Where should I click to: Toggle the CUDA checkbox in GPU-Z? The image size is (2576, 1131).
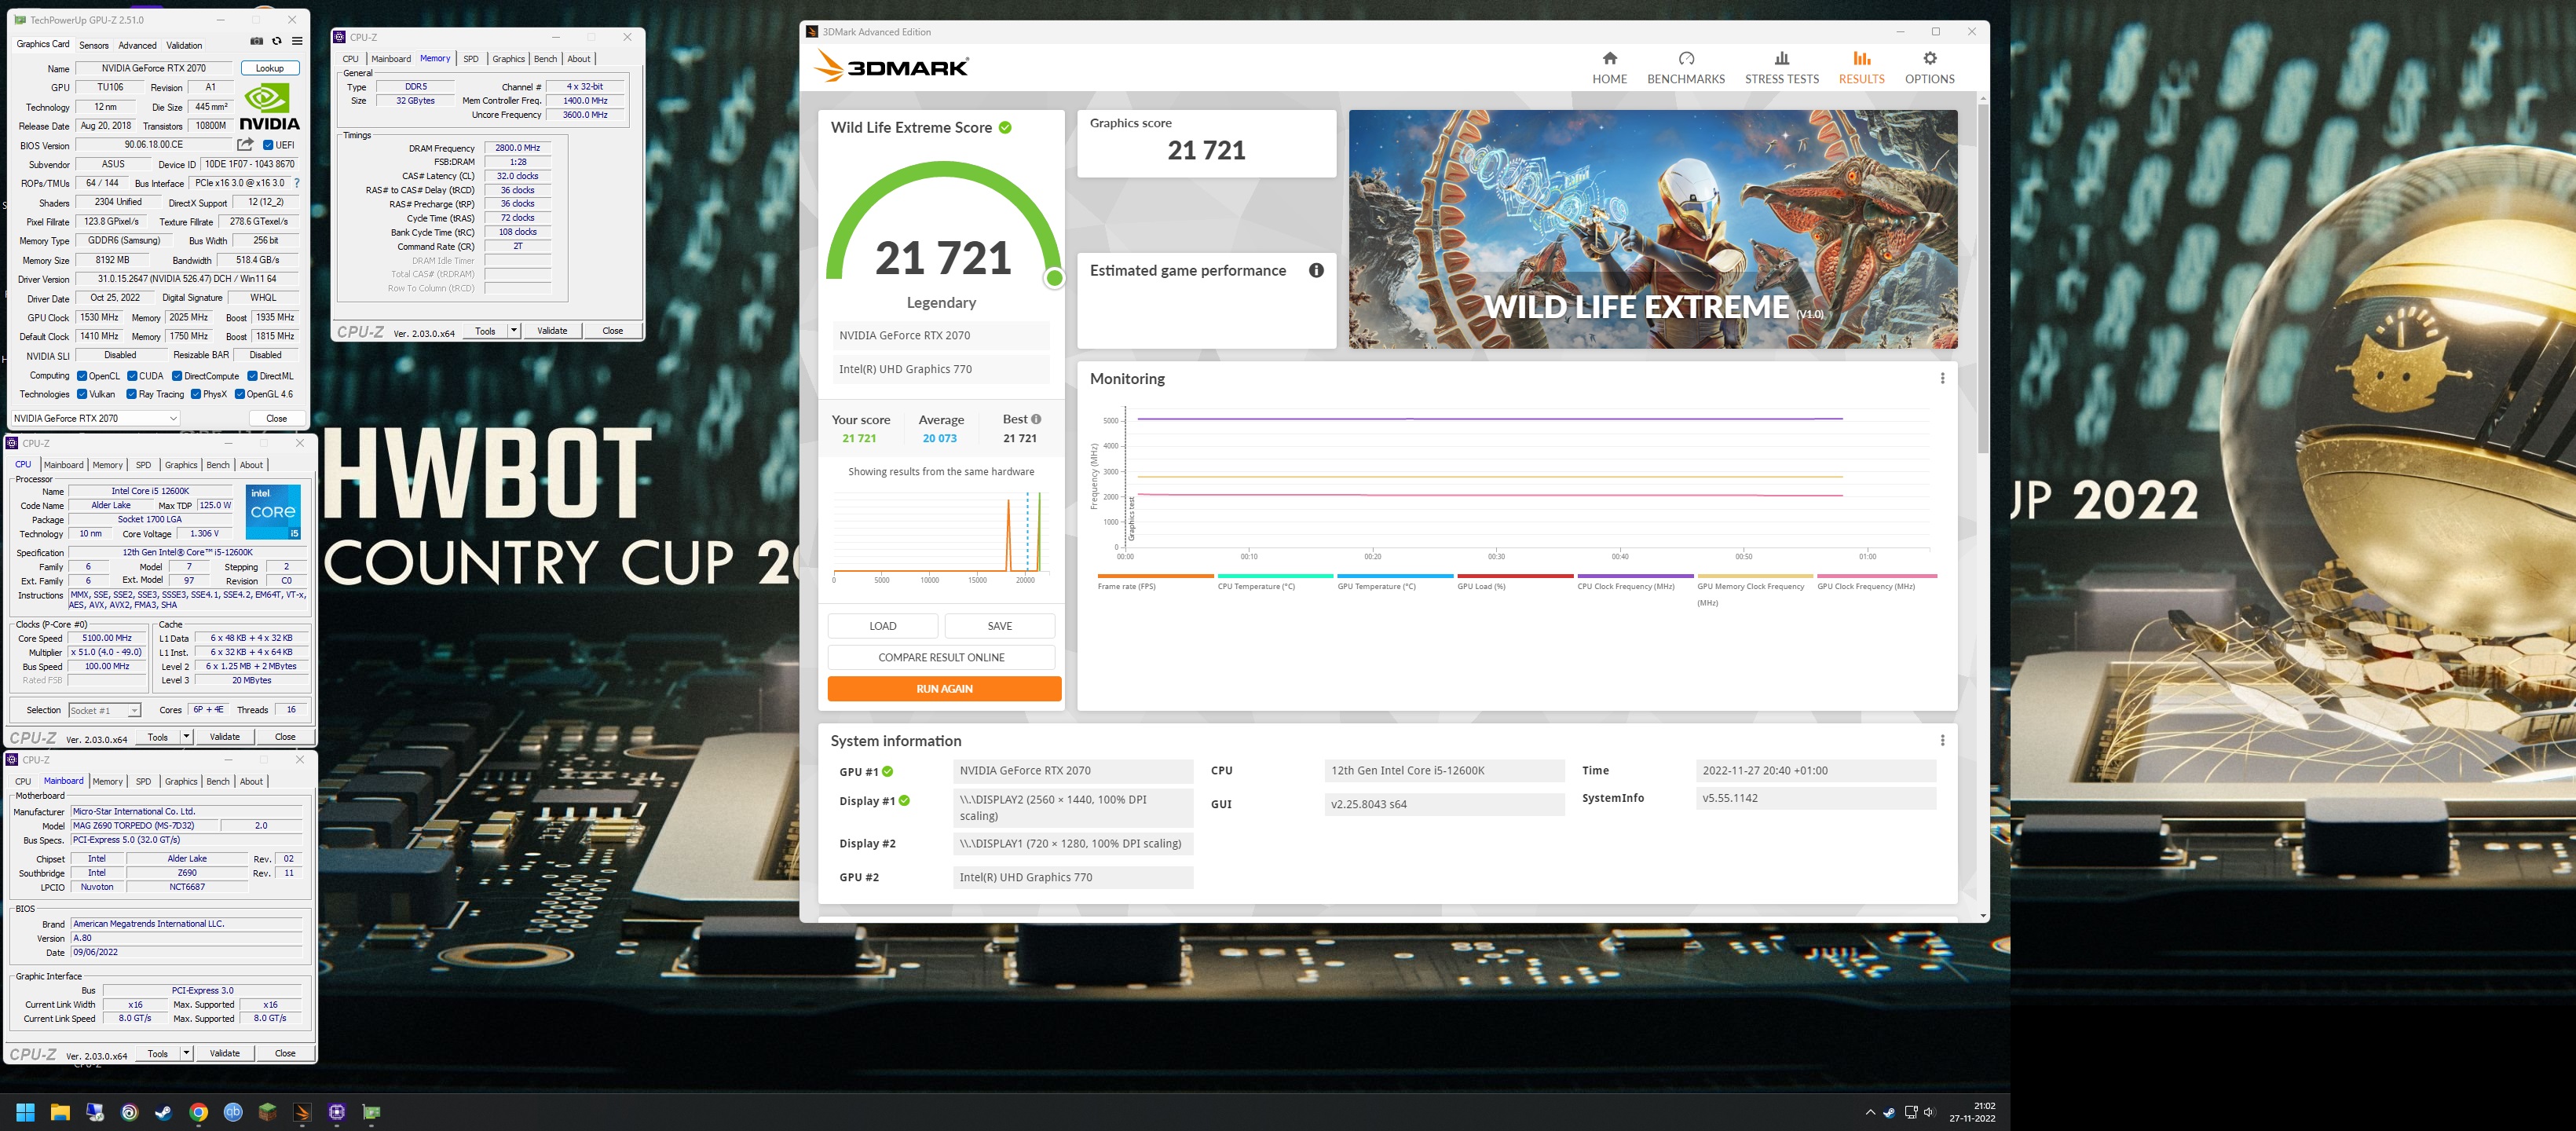tap(132, 376)
